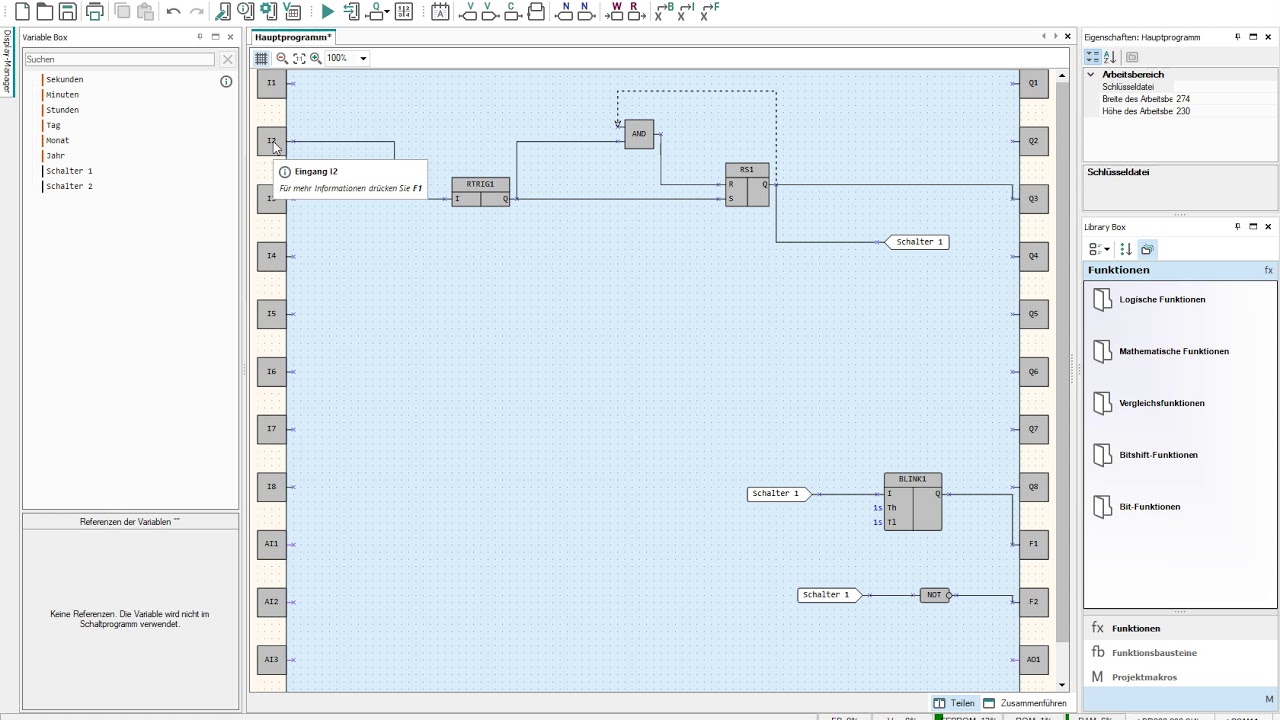Click the Suchen search field
This screenshot has width=1280, height=720.
coord(119,59)
